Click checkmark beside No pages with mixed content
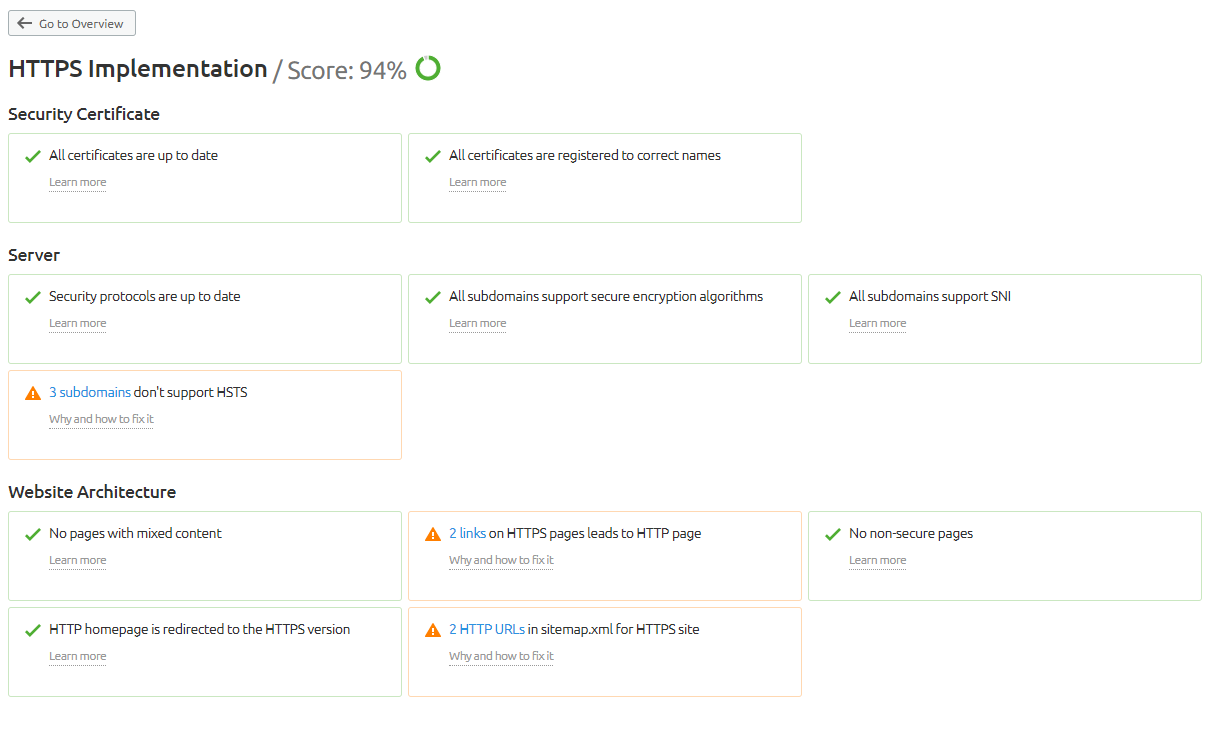The image size is (1220, 743). pos(33,535)
